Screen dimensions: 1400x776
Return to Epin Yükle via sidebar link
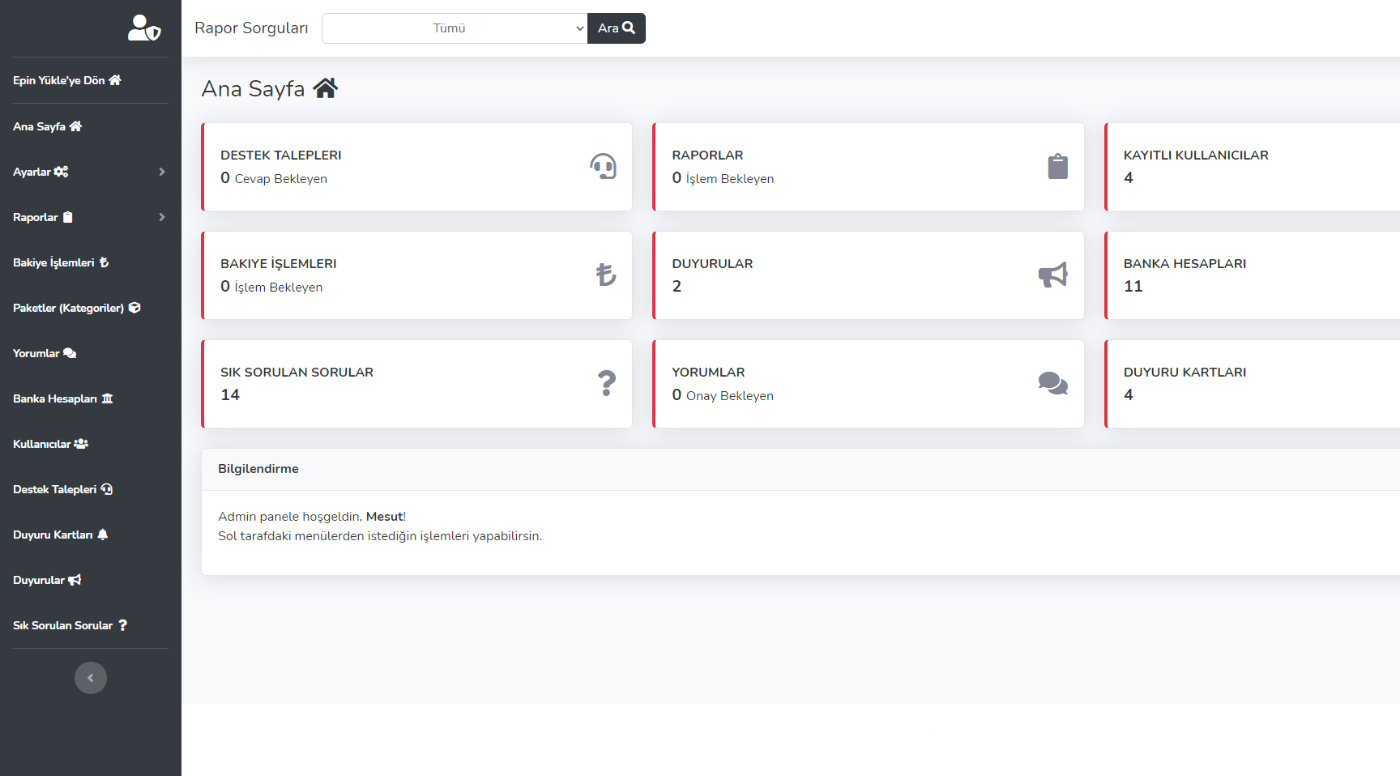coord(66,80)
